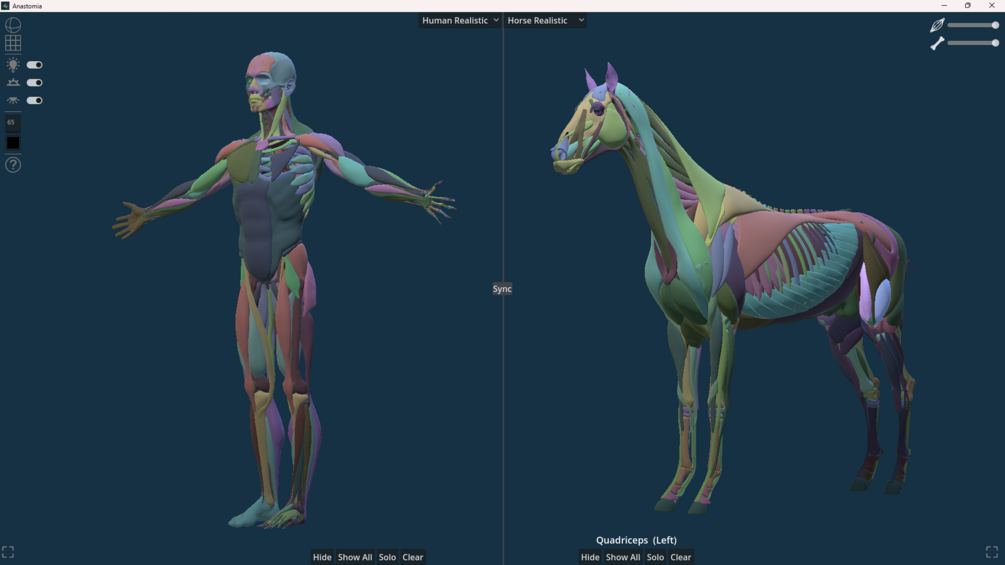Viewport: 1005px width, 565px height.
Task: Click the Sync button between viewports
Action: [x=502, y=289]
